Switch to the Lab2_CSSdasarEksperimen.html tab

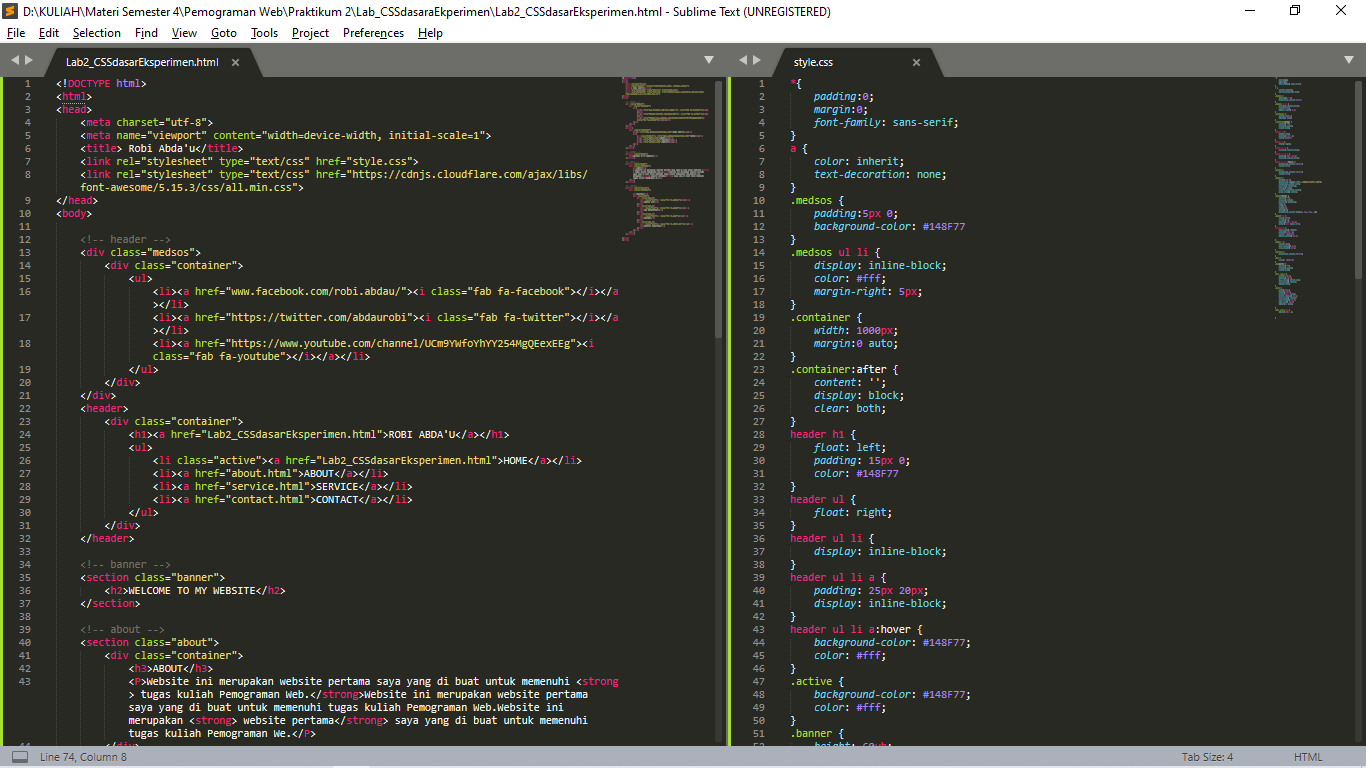click(142, 62)
